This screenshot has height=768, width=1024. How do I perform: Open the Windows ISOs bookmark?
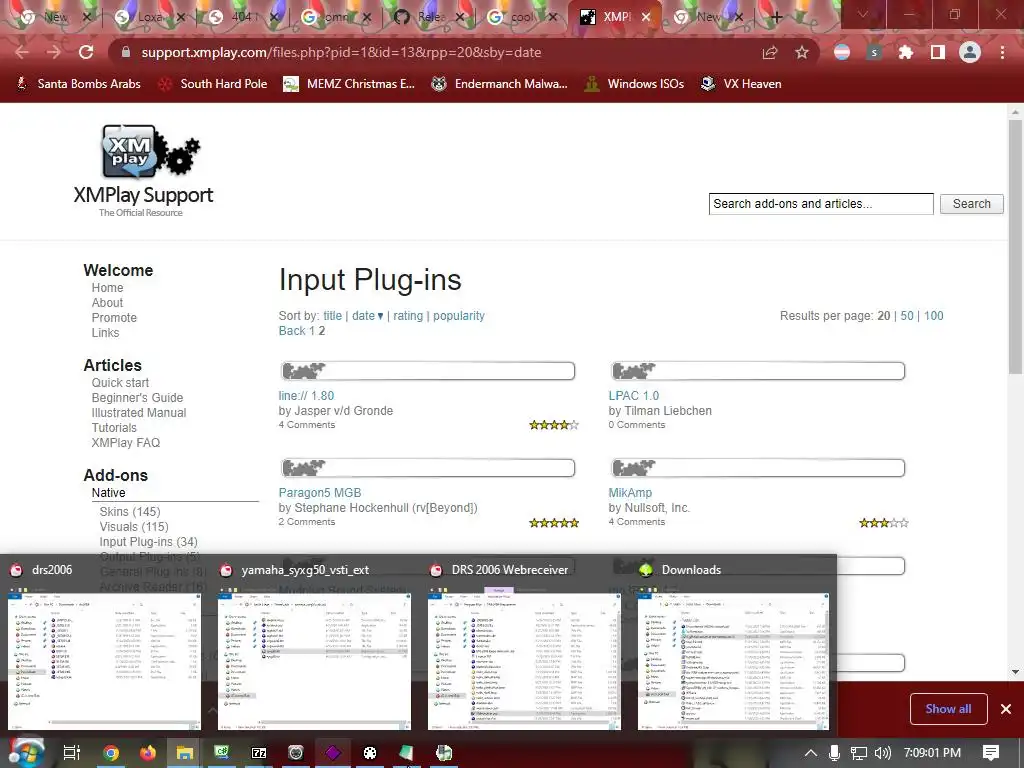634,84
